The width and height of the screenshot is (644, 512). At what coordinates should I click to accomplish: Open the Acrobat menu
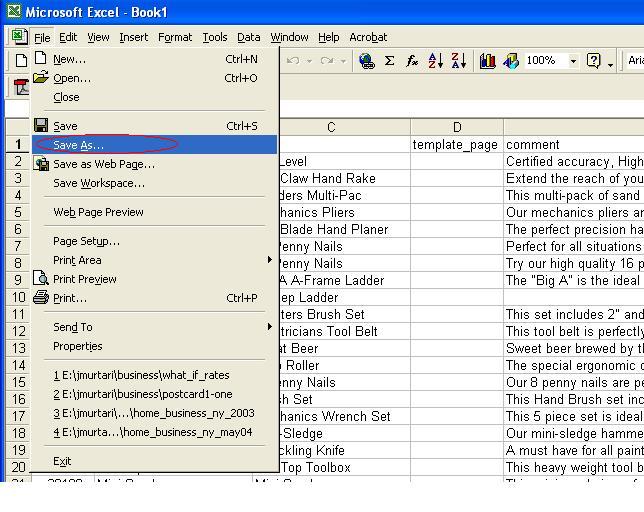368,37
